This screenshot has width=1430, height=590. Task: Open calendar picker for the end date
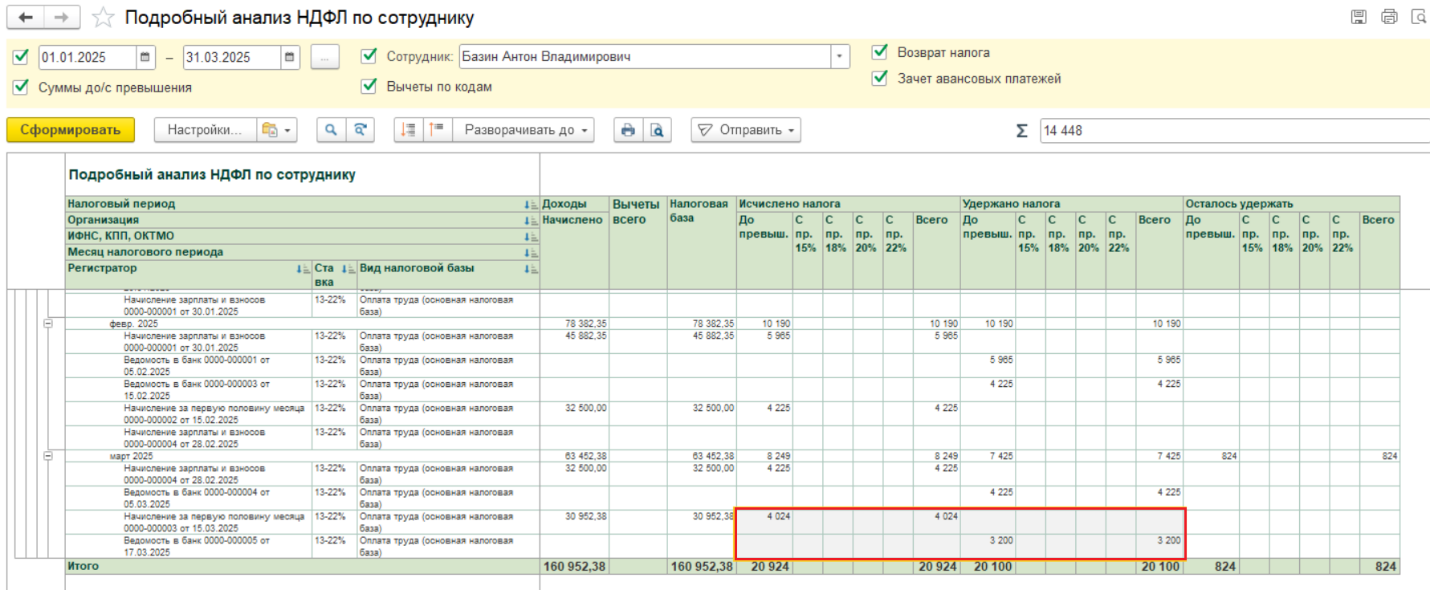(x=290, y=57)
